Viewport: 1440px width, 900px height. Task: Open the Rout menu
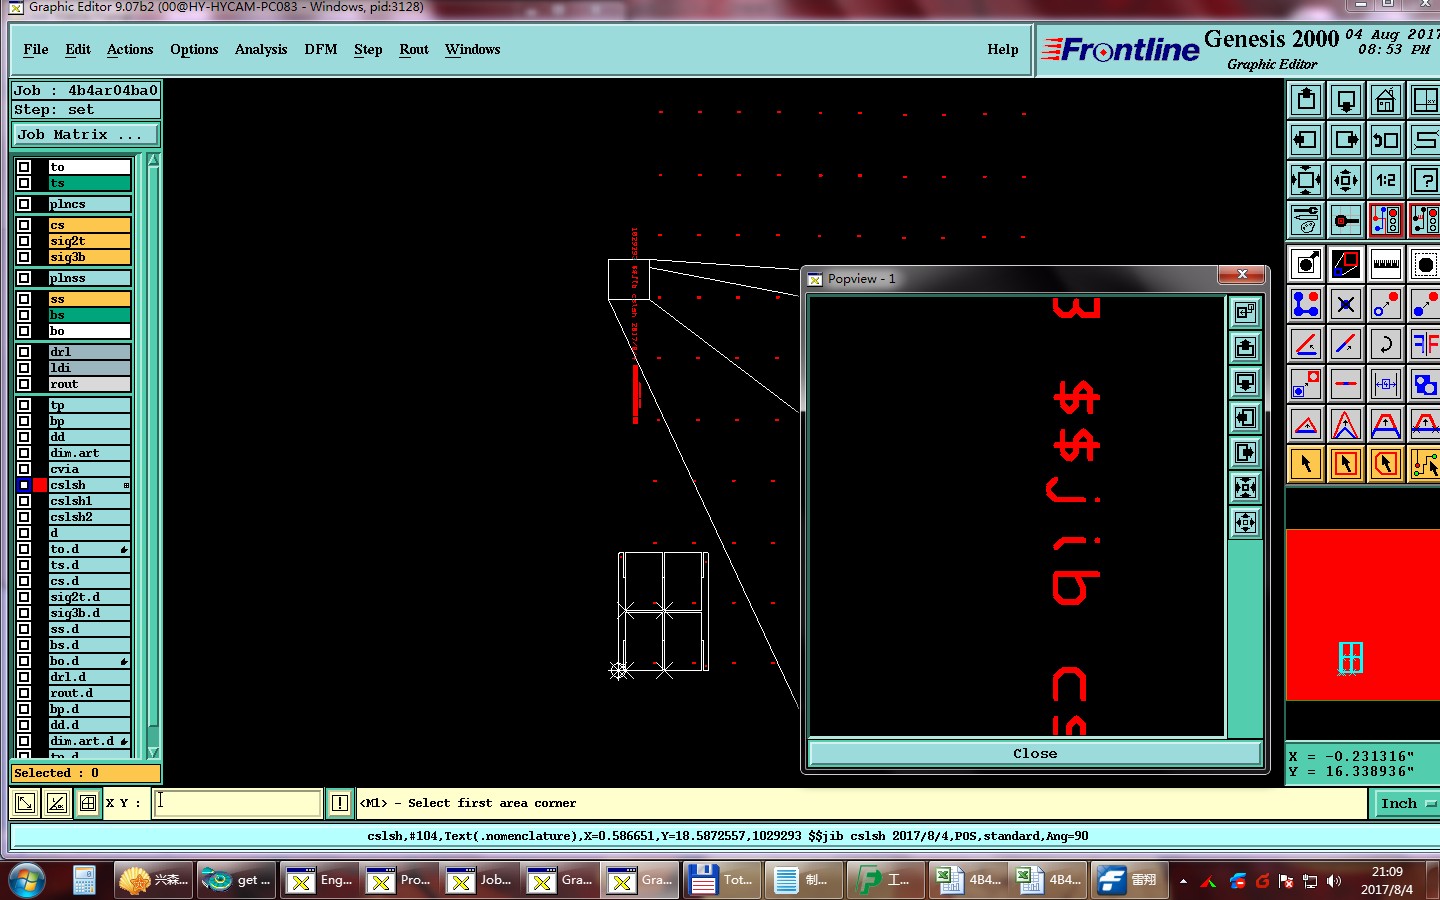(414, 49)
